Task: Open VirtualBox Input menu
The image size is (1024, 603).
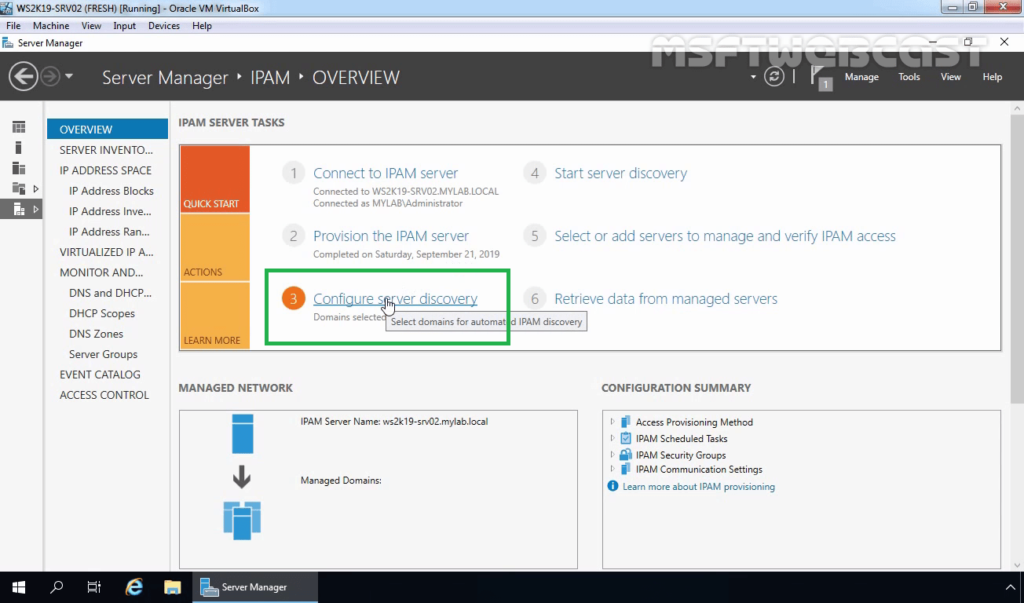Action: coord(124,25)
